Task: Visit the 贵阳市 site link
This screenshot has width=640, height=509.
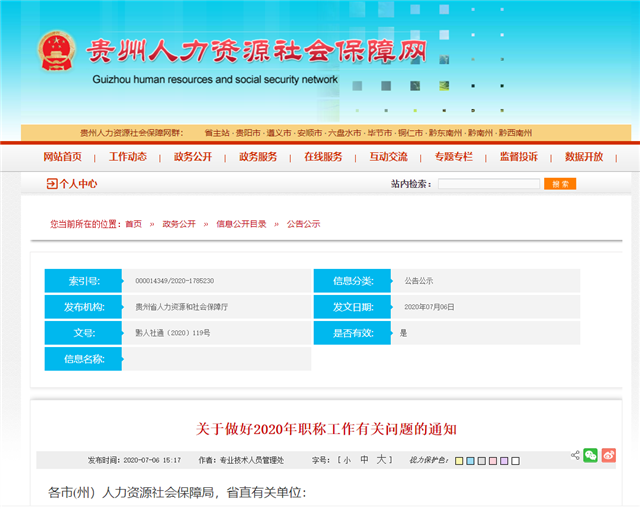Action: pos(248,133)
